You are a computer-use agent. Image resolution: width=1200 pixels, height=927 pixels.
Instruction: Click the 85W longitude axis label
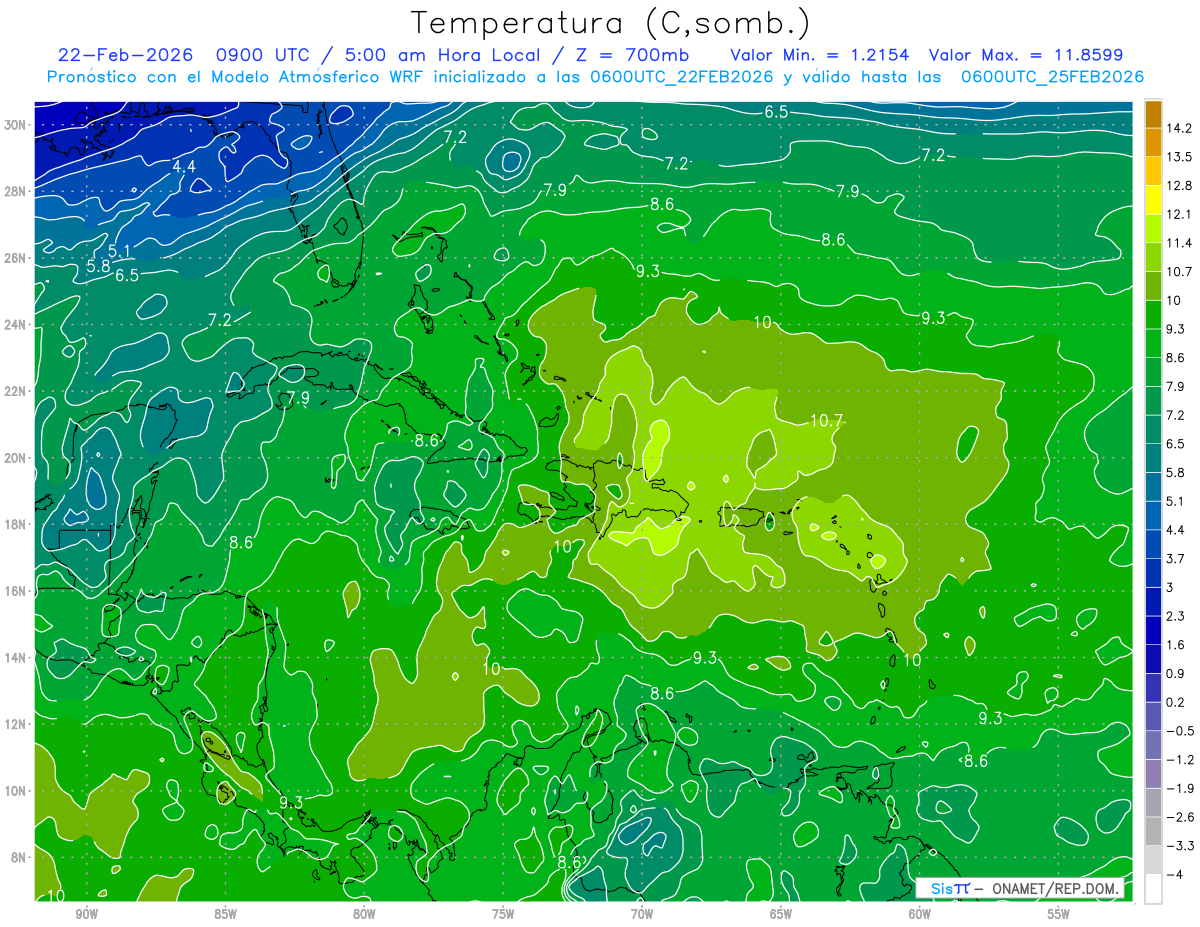coord(225,914)
